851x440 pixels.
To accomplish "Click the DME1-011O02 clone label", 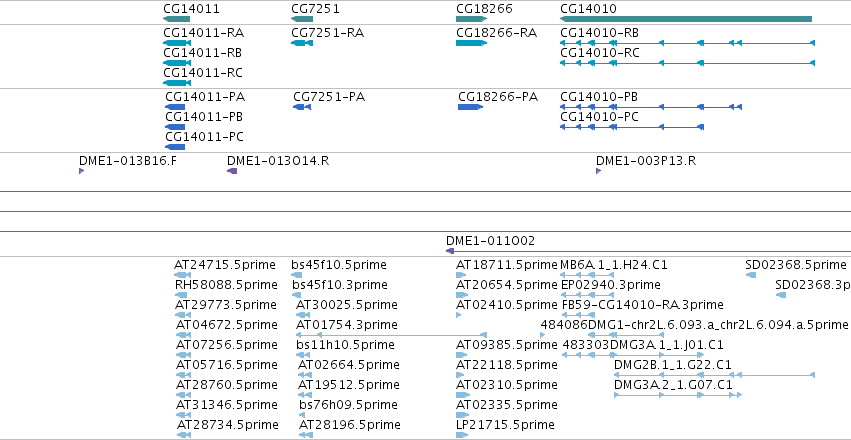I will tap(490, 240).
